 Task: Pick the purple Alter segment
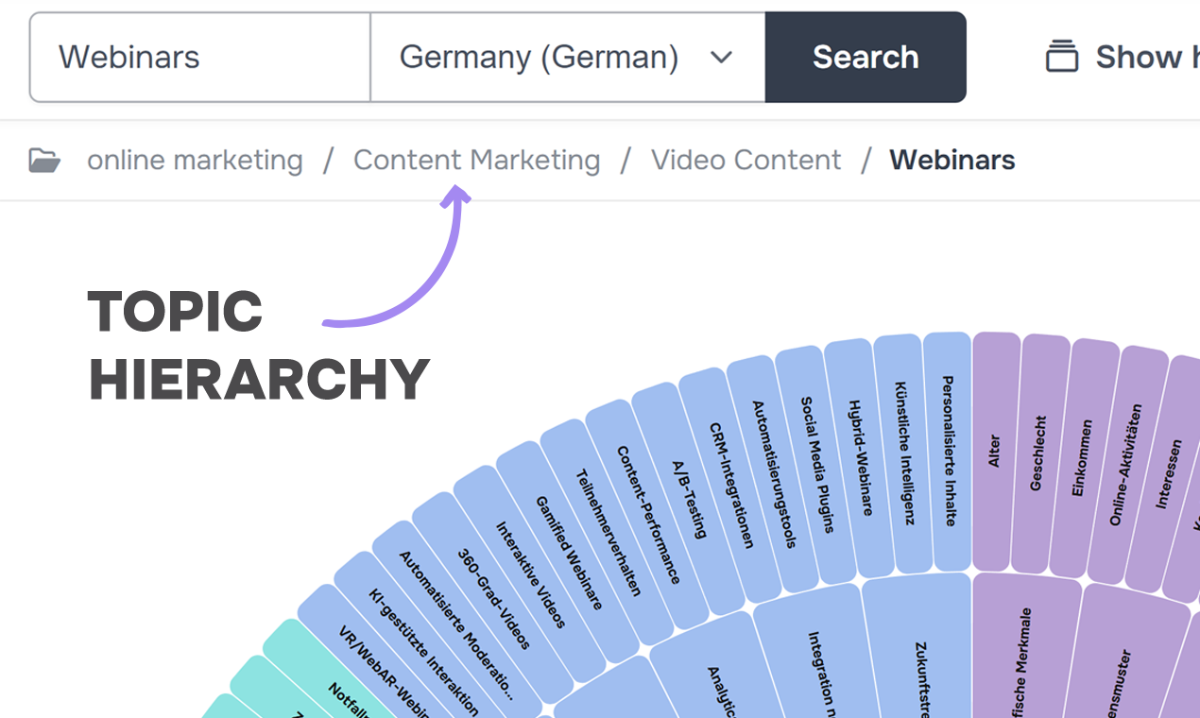click(x=995, y=451)
